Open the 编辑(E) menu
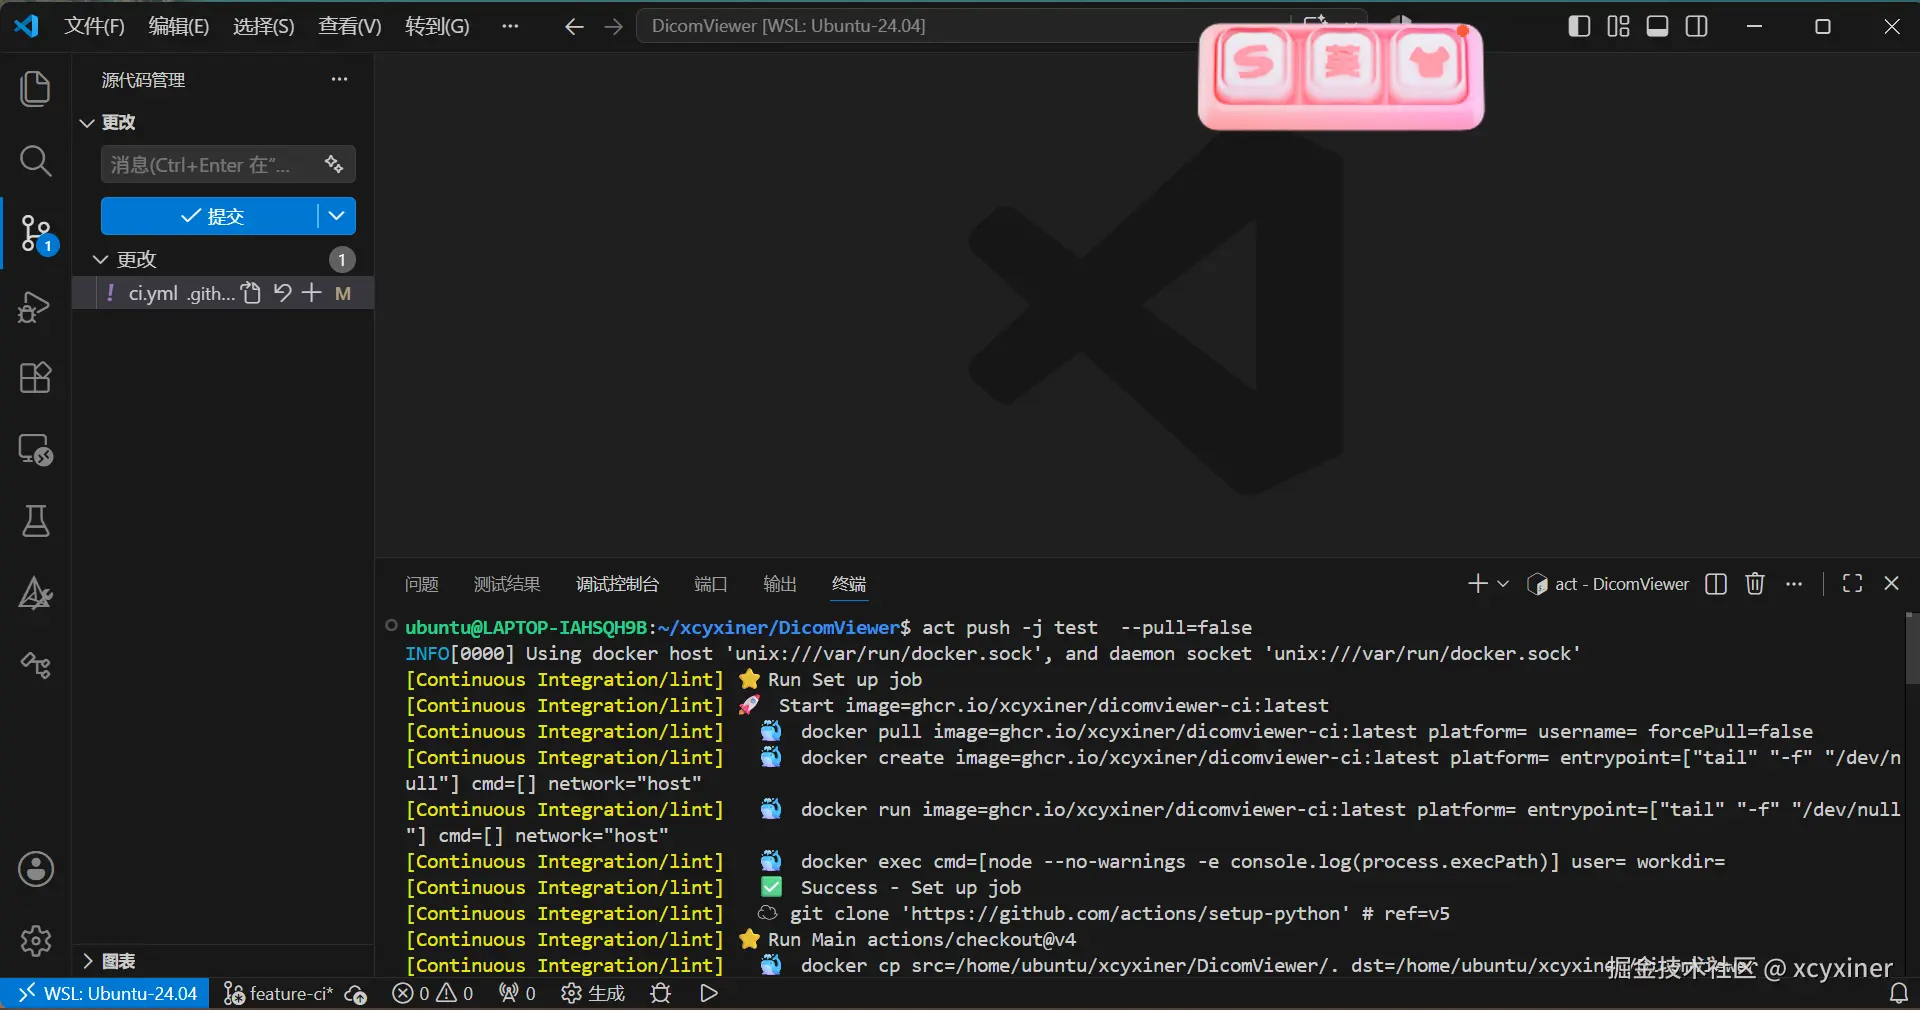The width and height of the screenshot is (1920, 1010). (179, 27)
